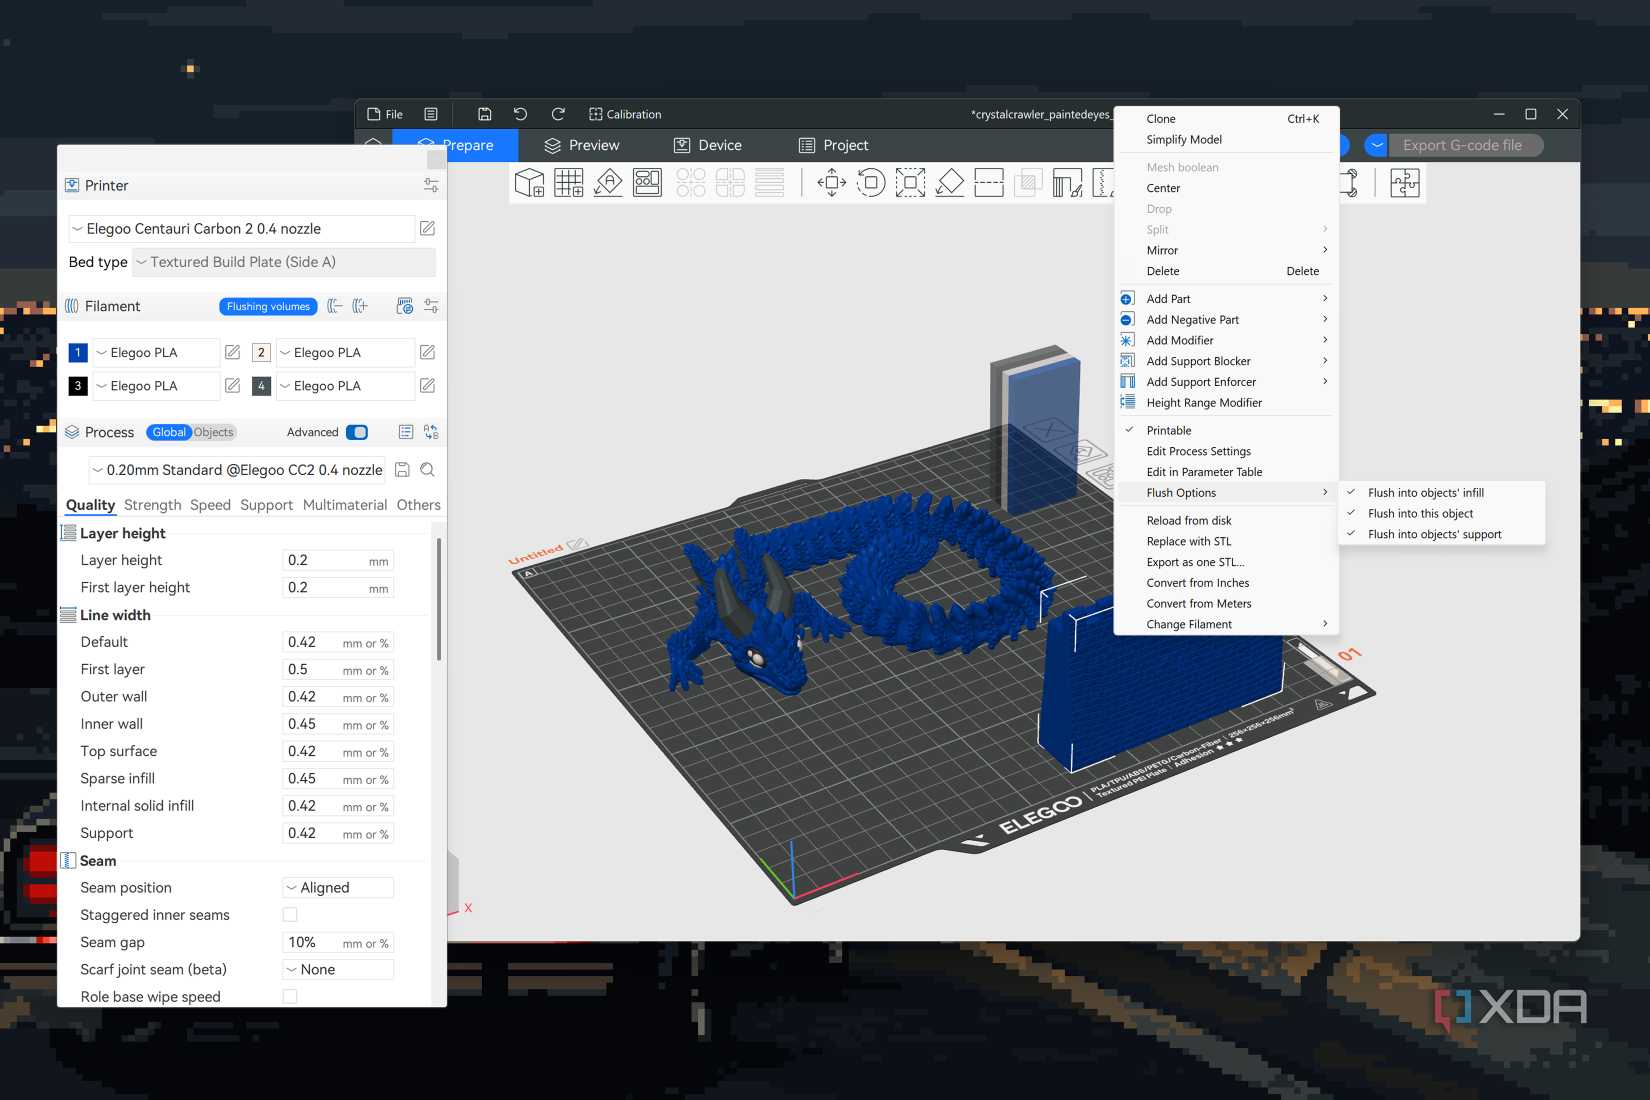This screenshot has height=1100, width=1650.
Task: Edit filament 3 Elegoo PLA preset
Action: (x=232, y=385)
